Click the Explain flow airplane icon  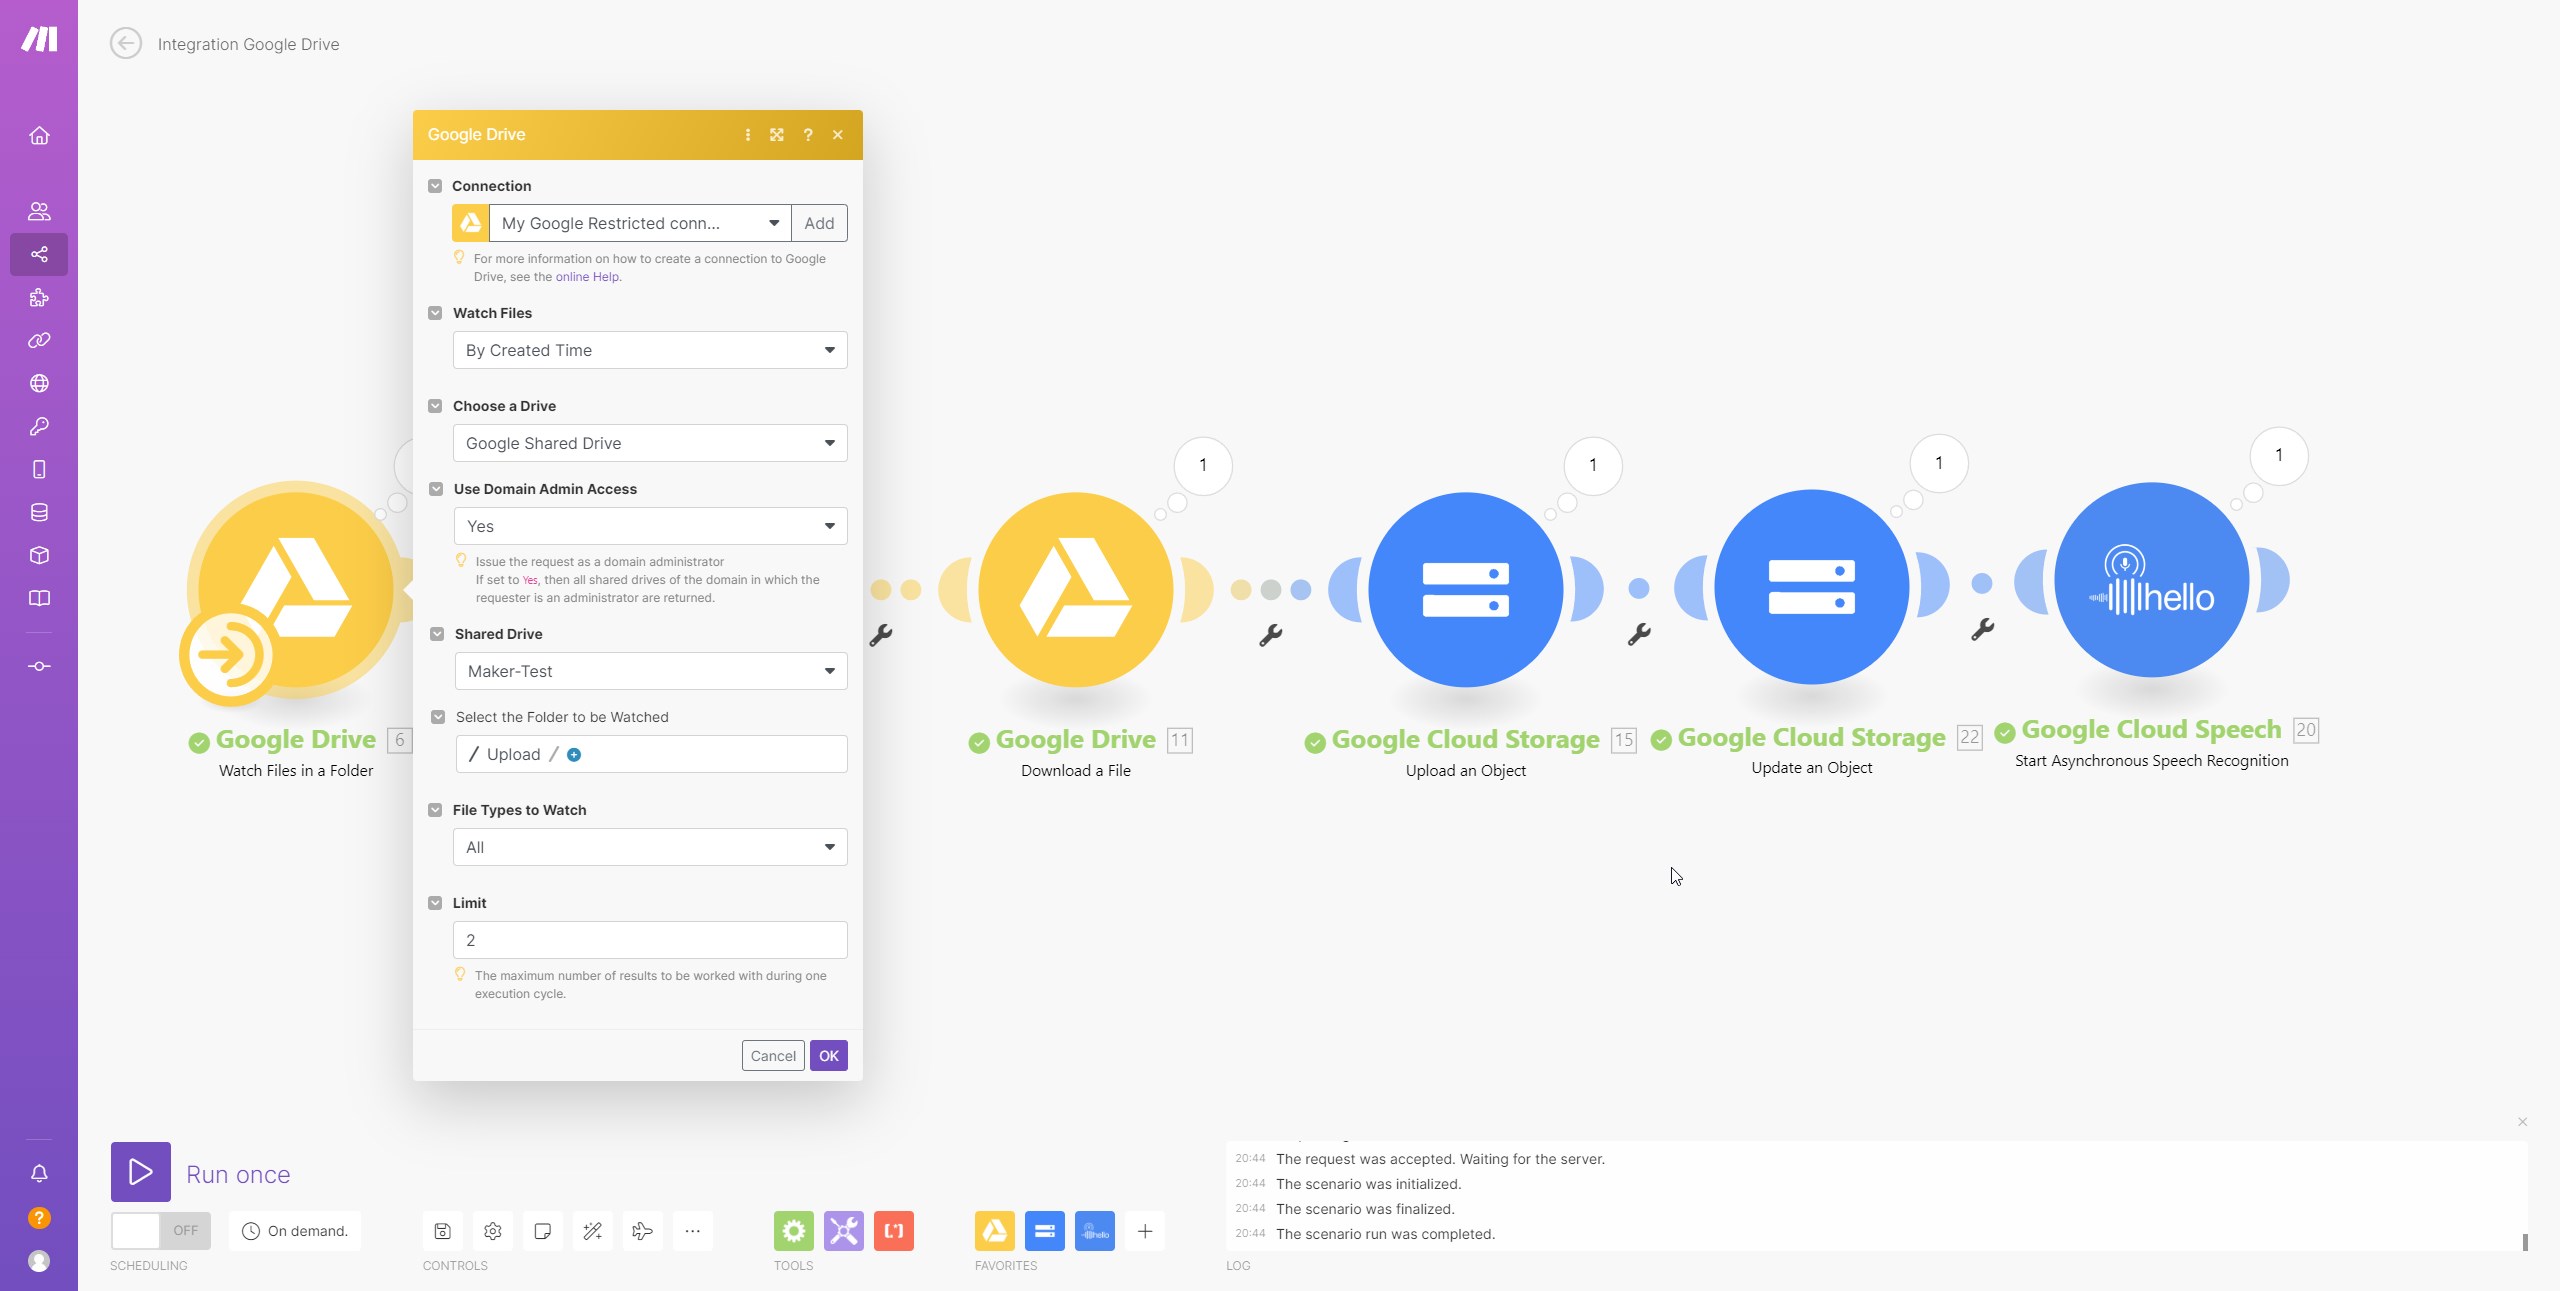pyautogui.click(x=643, y=1231)
